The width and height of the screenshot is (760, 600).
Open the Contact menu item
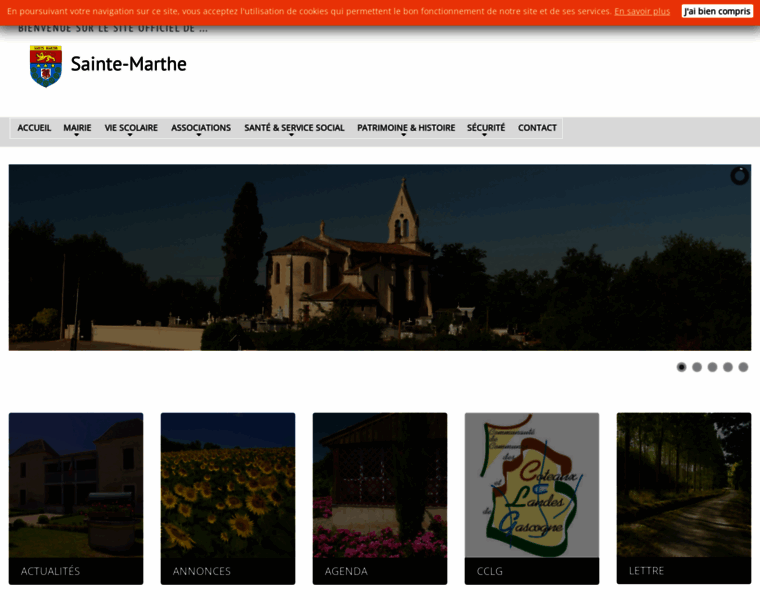pyautogui.click(x=537, y=128)
